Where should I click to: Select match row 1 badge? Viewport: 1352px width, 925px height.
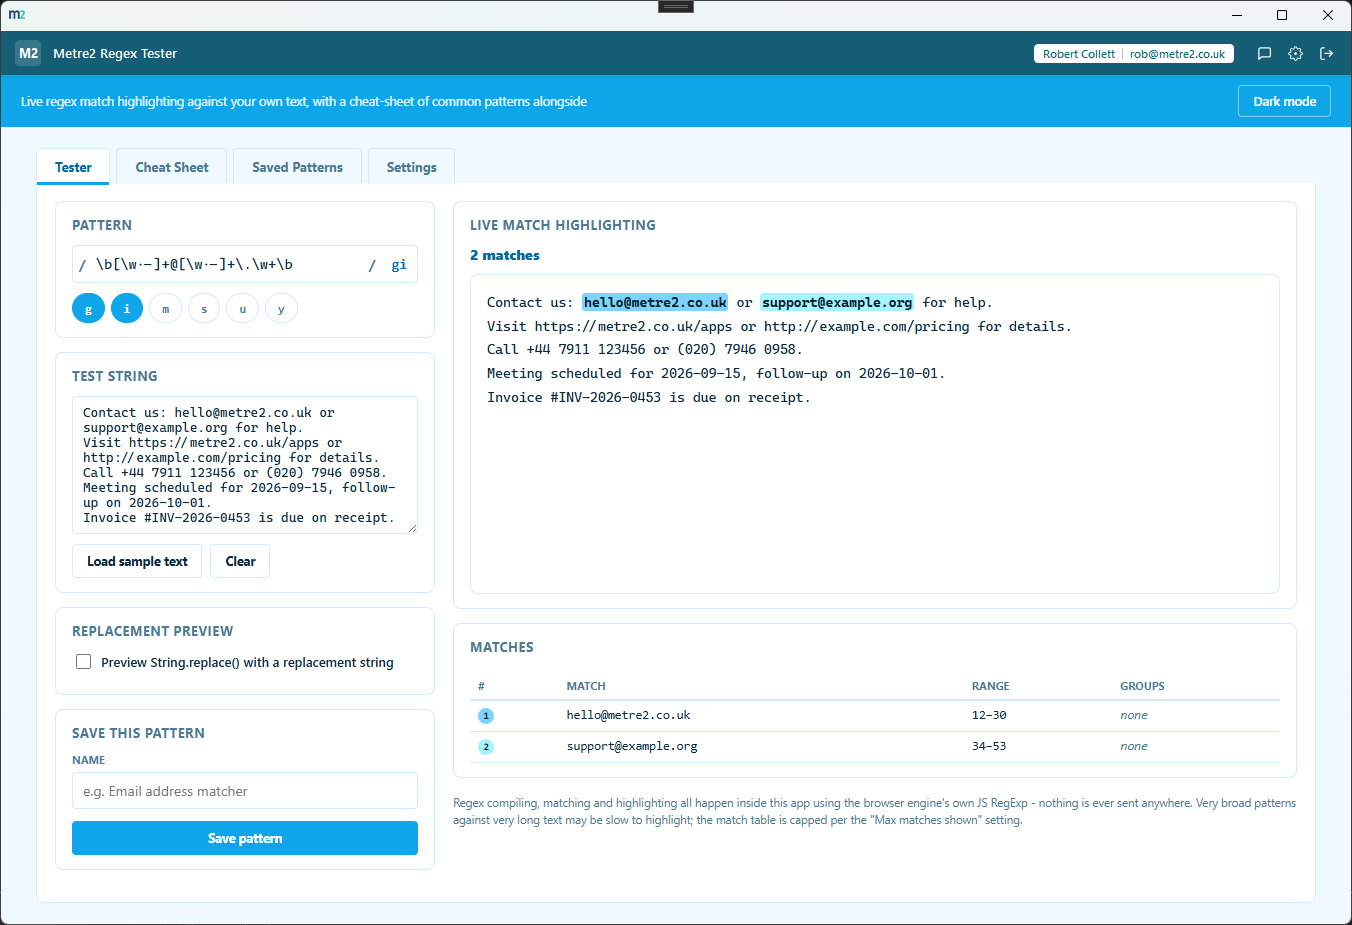coord(486,716)
